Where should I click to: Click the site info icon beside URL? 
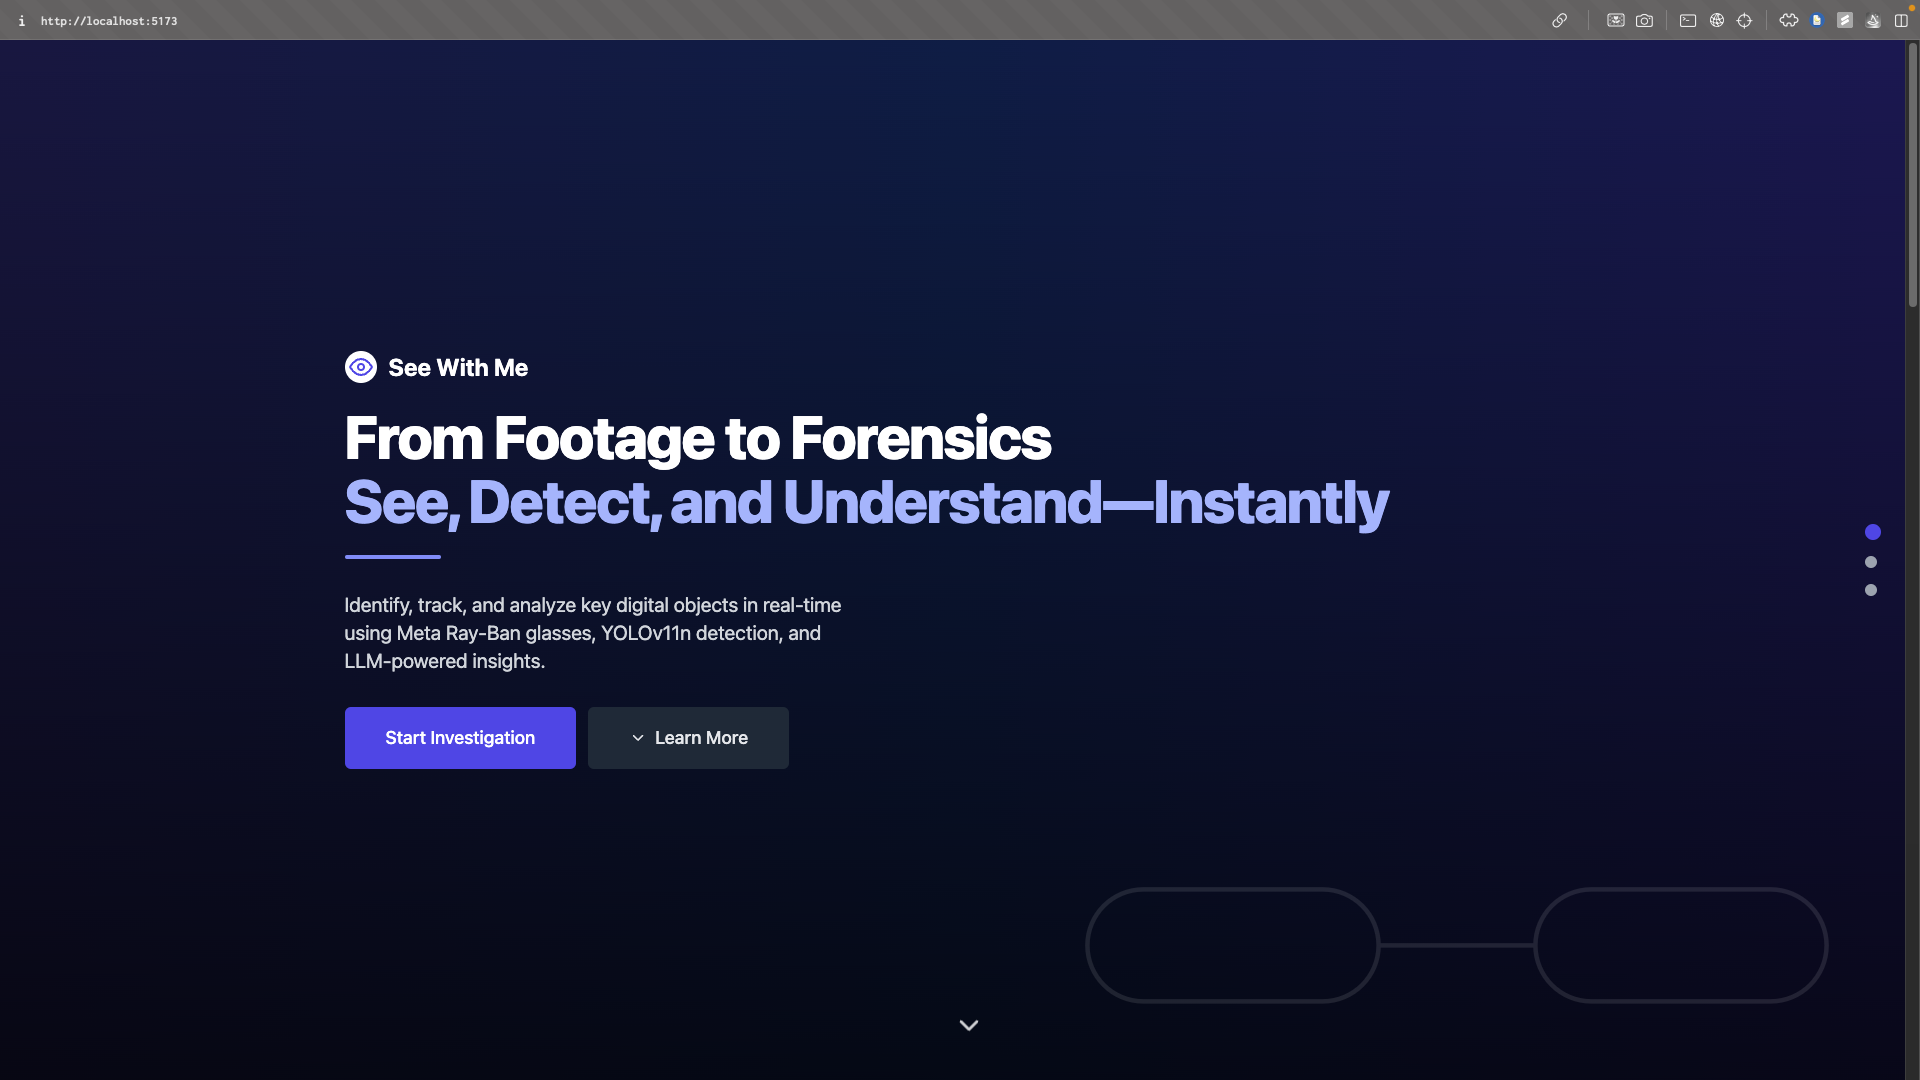(x=21, y=20)
